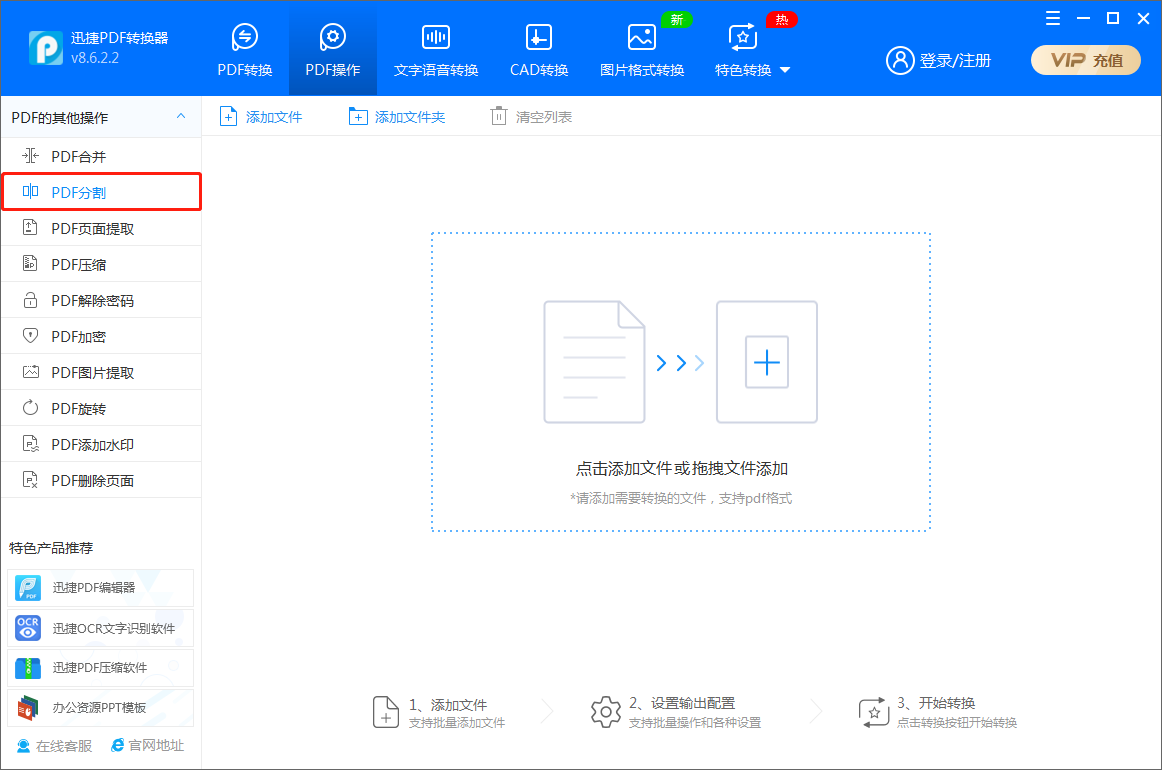Click the 开始转换 step icon
The image size is (1162, 770).
[x=874, y=712]
